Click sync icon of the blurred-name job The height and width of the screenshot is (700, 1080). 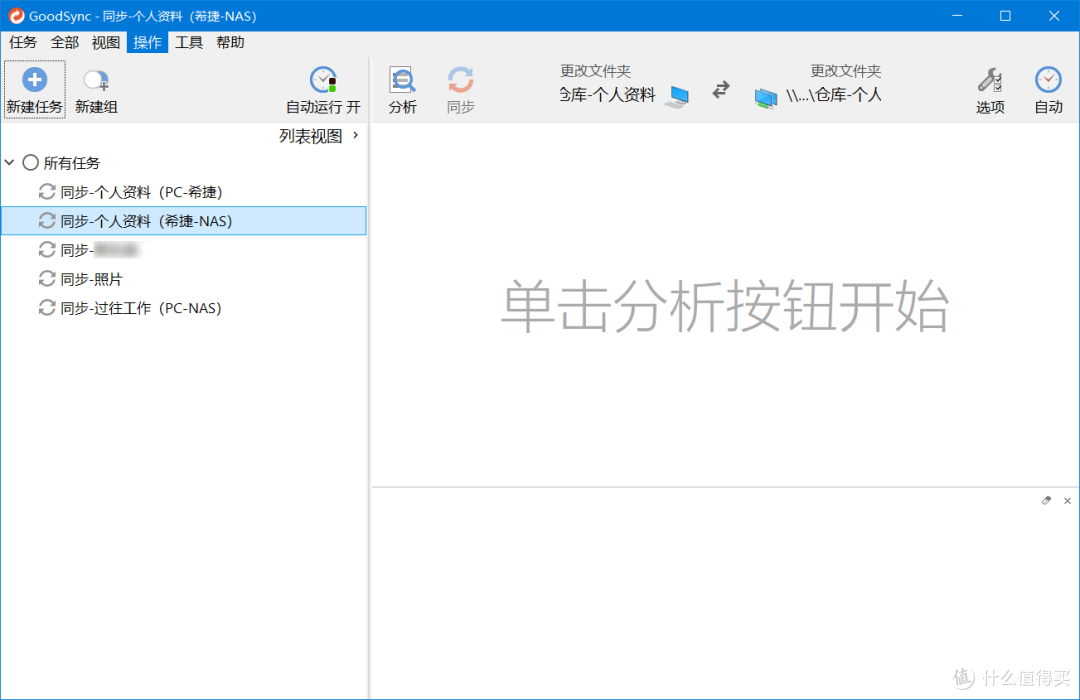[x=47, y=249]
